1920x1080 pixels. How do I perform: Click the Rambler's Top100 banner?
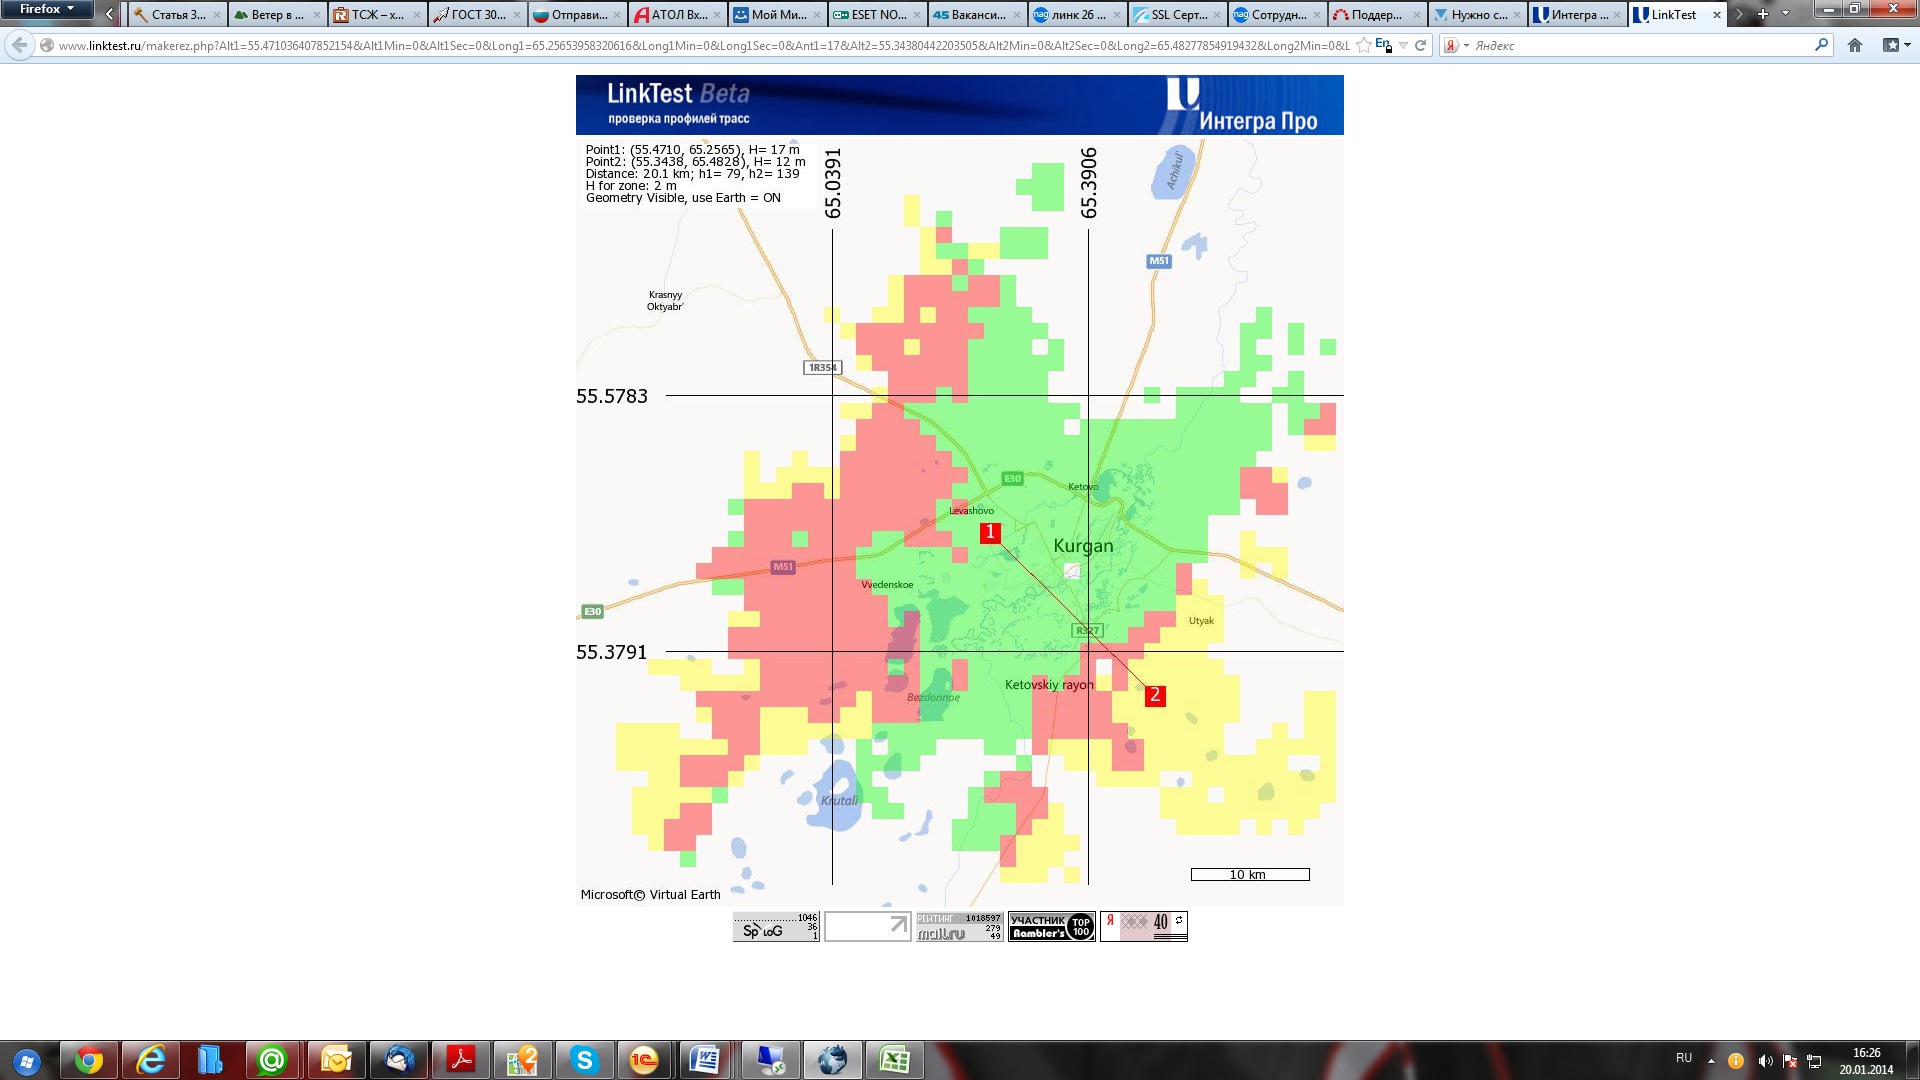pos(1051,926)
